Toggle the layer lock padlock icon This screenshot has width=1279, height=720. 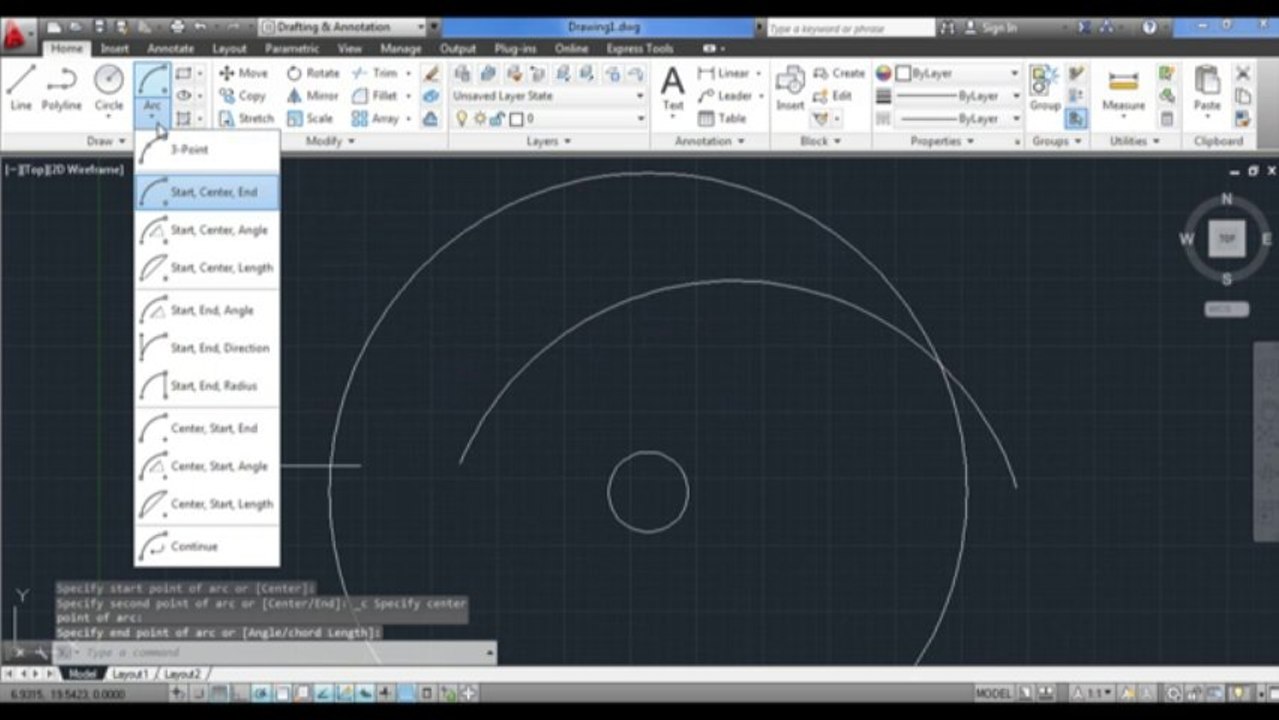tap(497, 118)
